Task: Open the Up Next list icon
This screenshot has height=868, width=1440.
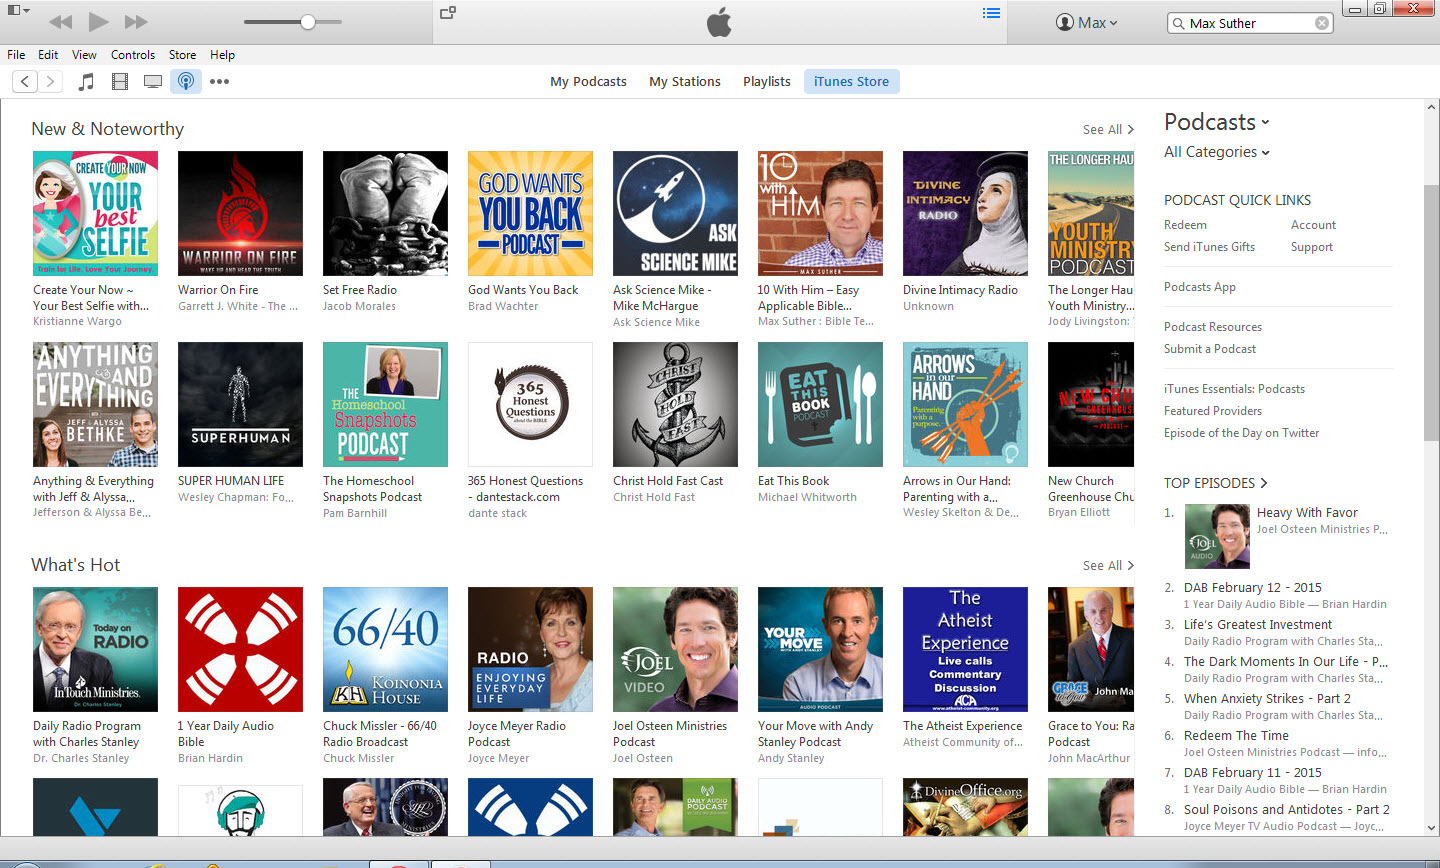Action: (991, 13)
